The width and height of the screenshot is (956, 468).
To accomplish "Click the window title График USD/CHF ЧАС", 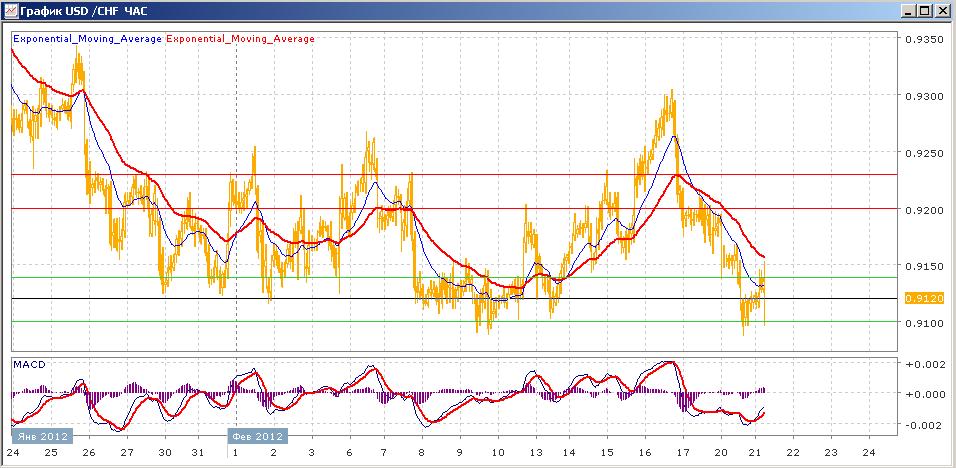I will click(84, 11).
